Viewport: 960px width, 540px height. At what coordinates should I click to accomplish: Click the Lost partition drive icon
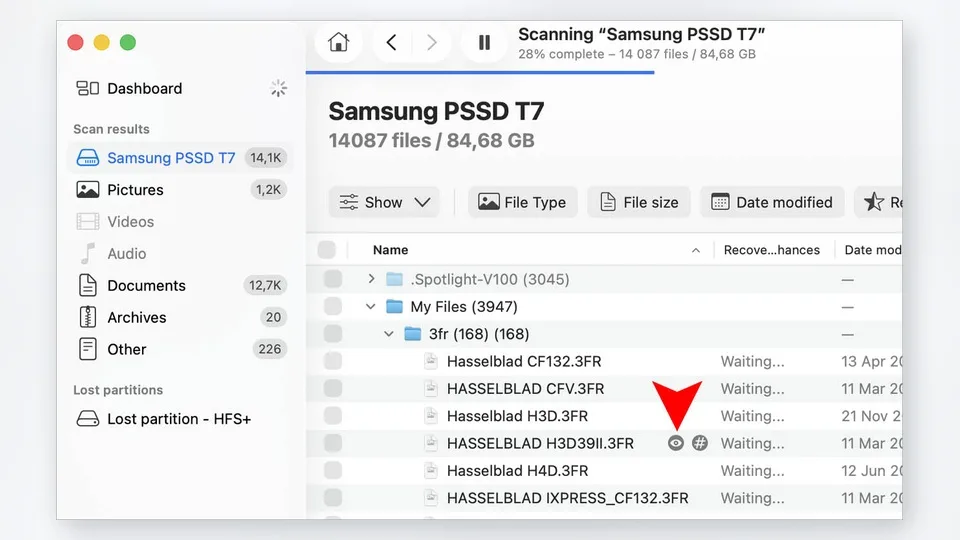(x=88, y=419)
